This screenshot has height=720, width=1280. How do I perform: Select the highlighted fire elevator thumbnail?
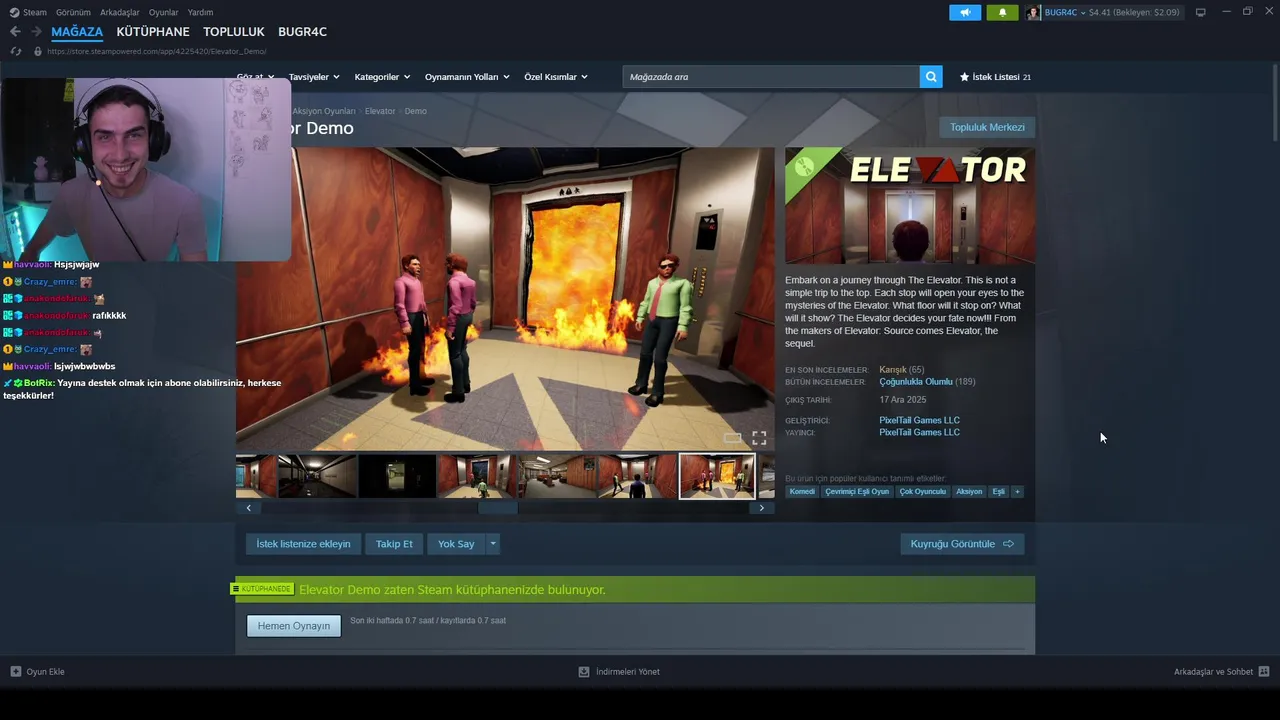pyautogui.click(x=717, y=476)
